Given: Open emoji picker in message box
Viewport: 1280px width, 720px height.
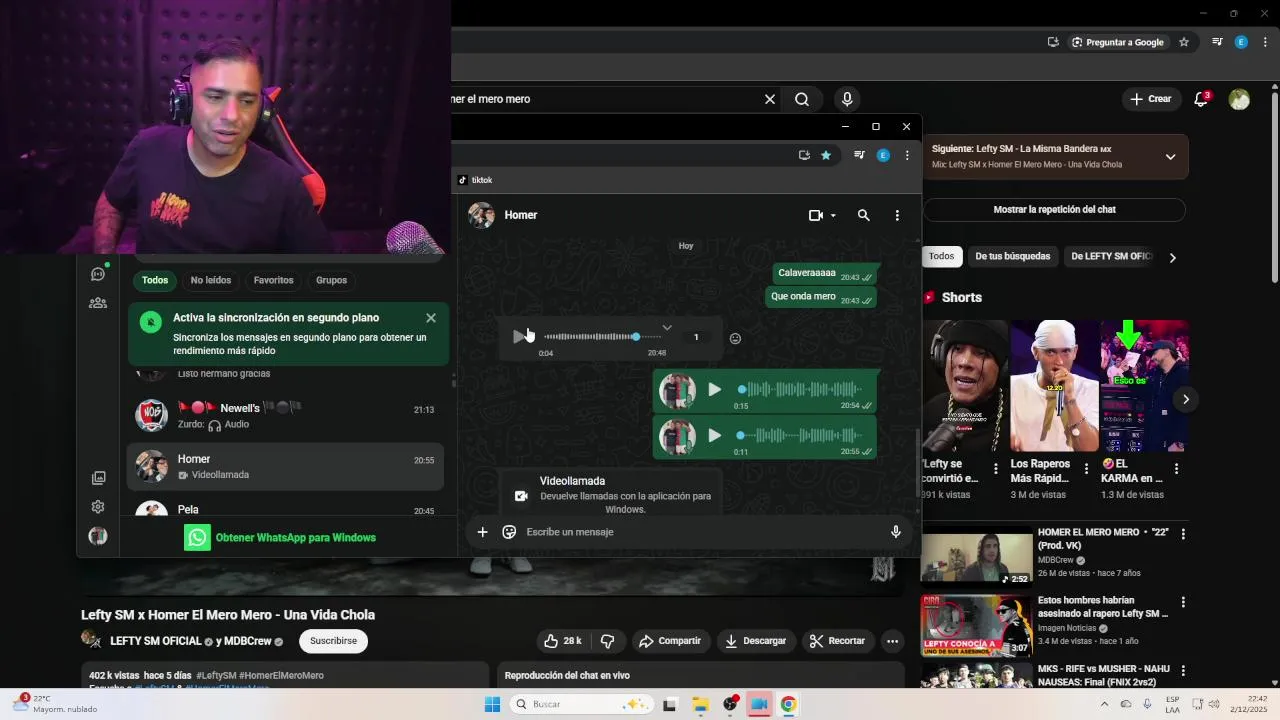Looking at the screenshot, I should (x=509, y=532).
